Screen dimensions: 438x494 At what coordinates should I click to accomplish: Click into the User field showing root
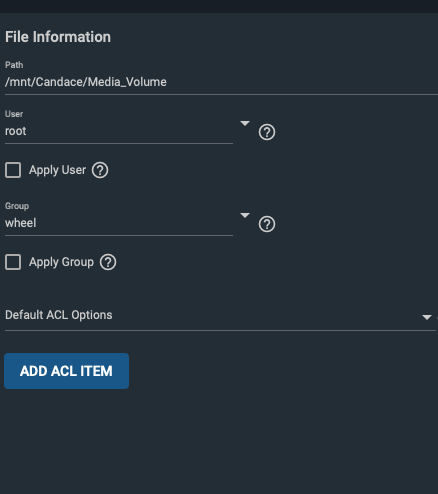[x=119, y=131]
